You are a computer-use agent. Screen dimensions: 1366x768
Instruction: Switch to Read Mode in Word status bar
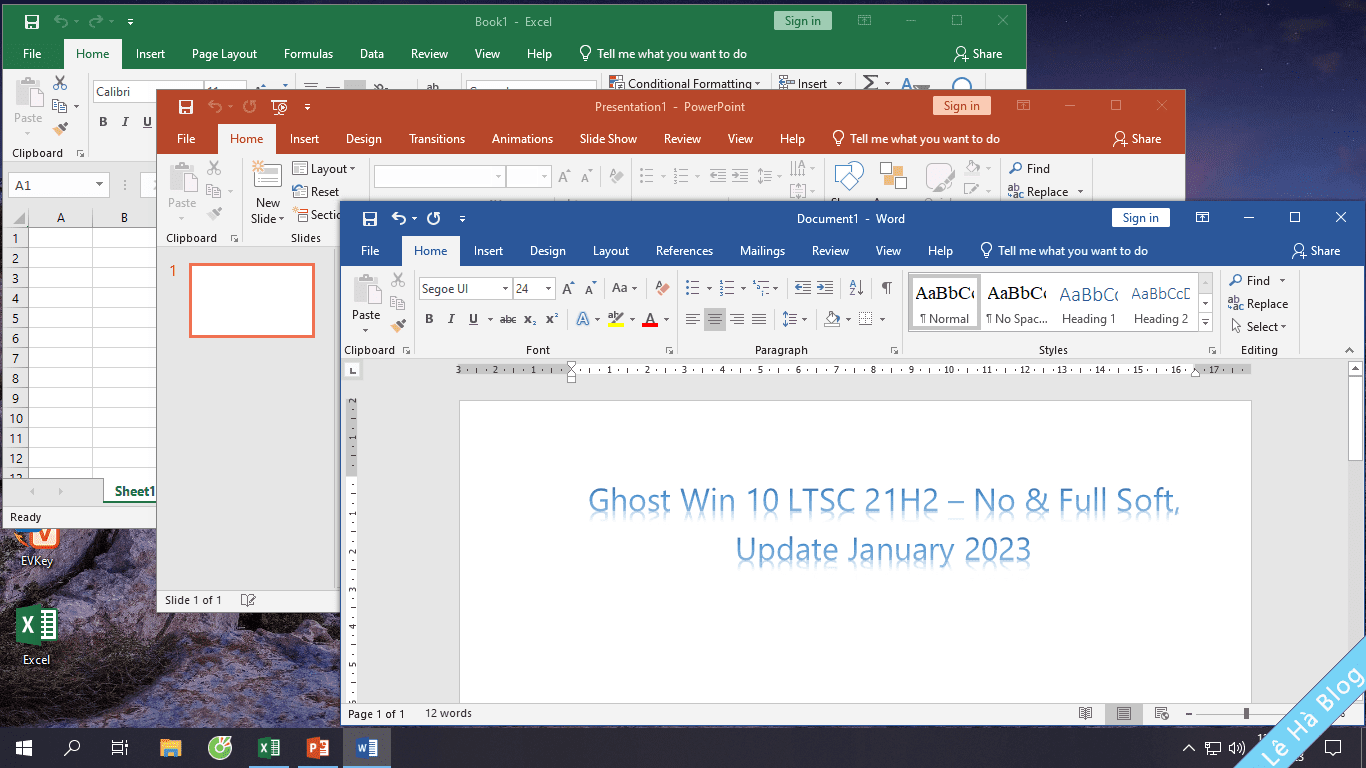(x=1086, y=713)
